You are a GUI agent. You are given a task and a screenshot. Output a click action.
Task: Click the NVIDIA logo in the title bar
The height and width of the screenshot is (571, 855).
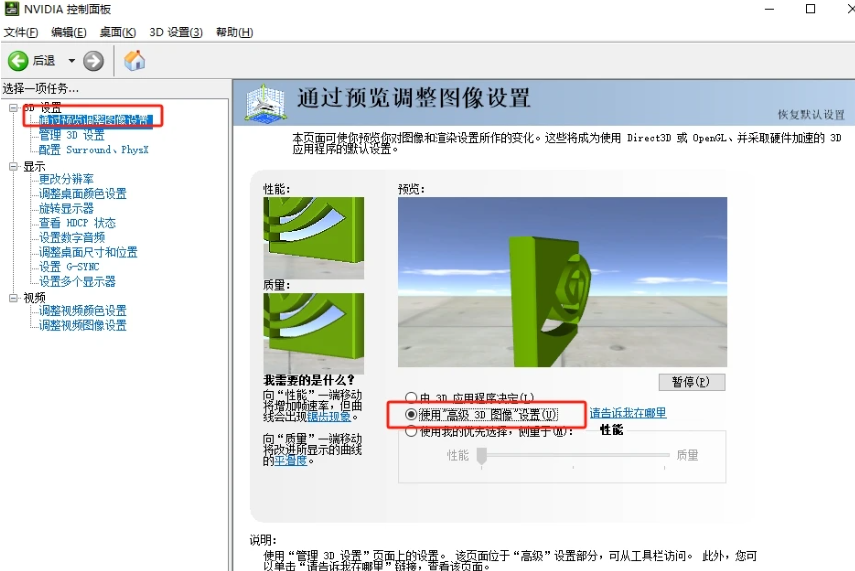point(11,9)
